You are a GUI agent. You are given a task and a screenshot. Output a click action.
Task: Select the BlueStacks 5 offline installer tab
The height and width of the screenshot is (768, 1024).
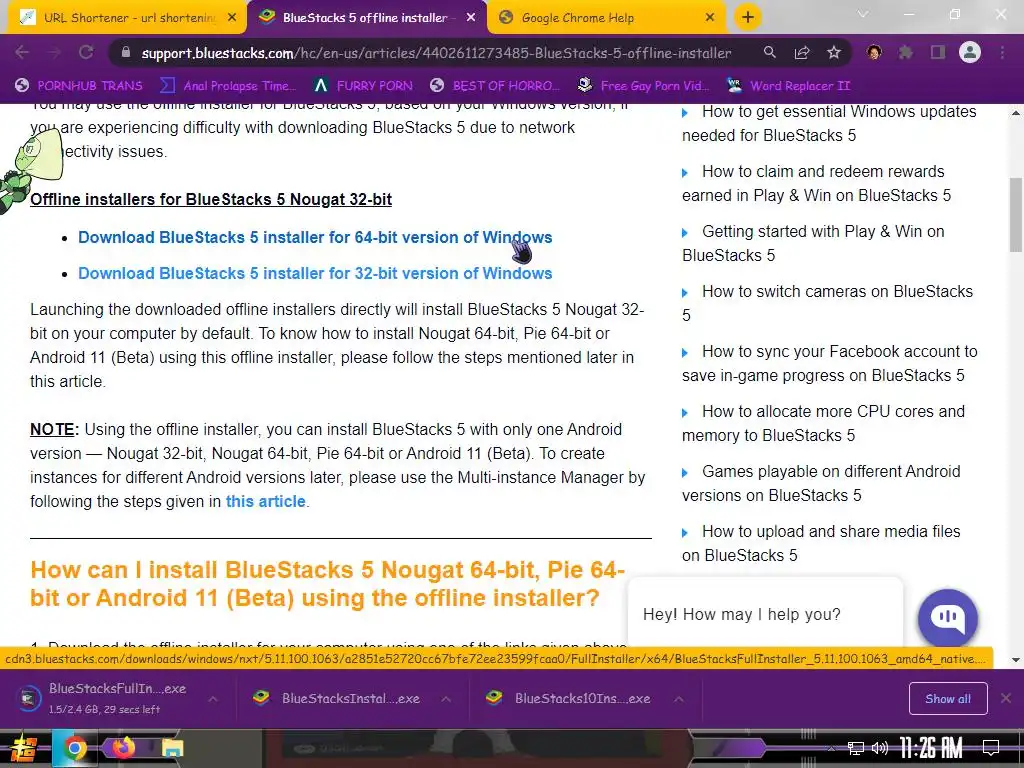(x=366, y=18)
